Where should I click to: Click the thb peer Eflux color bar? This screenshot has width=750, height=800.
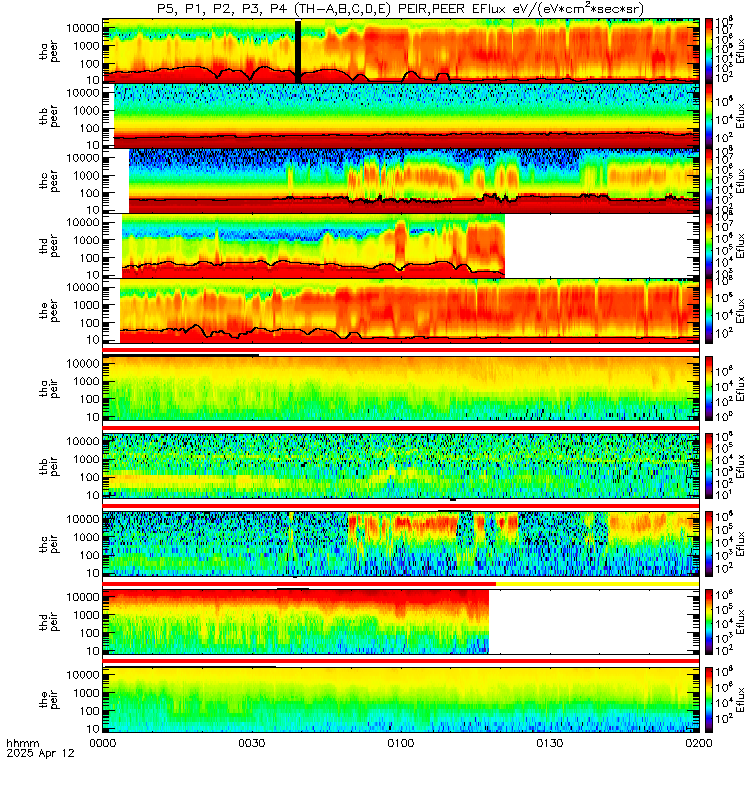click(x=709, y=116)
